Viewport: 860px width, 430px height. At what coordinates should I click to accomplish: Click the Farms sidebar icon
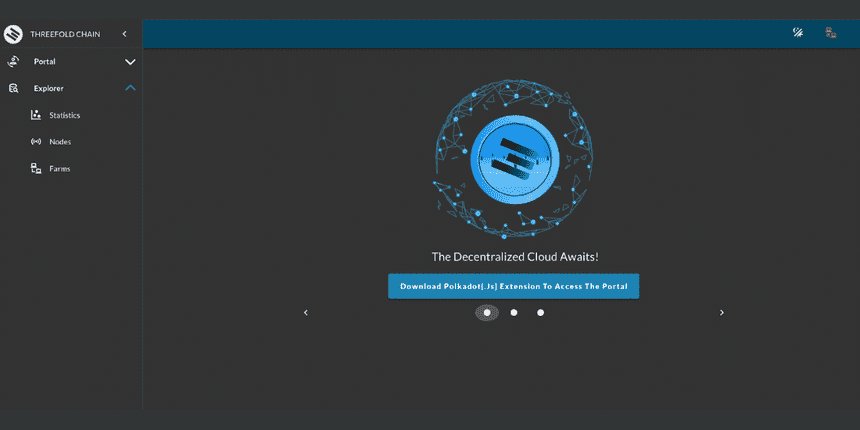(36, 168)
